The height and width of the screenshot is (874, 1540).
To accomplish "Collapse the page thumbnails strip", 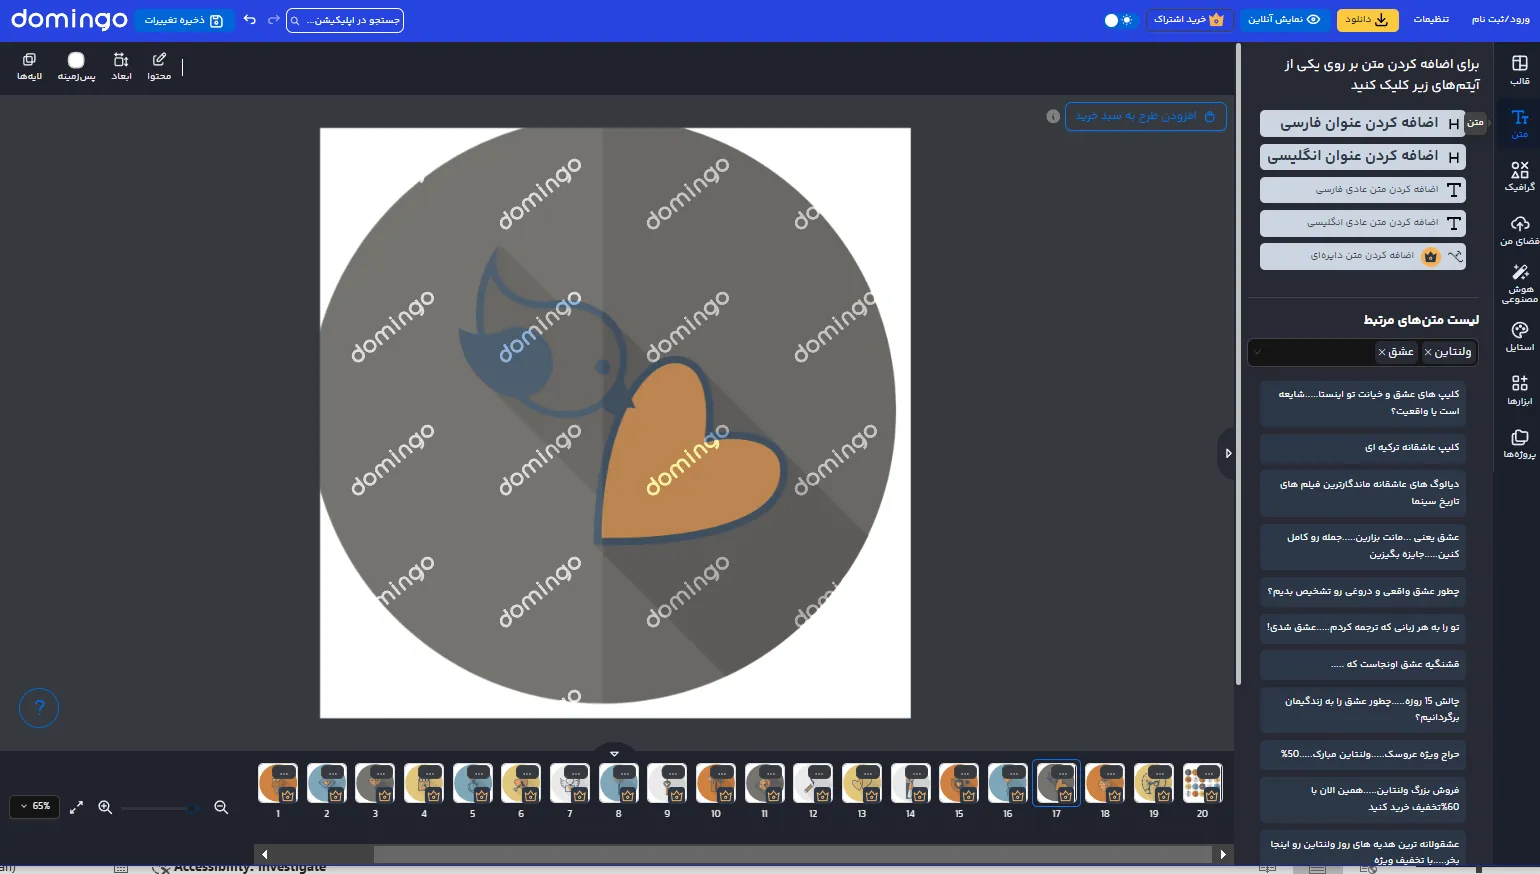I will click(x=614, y=753).
